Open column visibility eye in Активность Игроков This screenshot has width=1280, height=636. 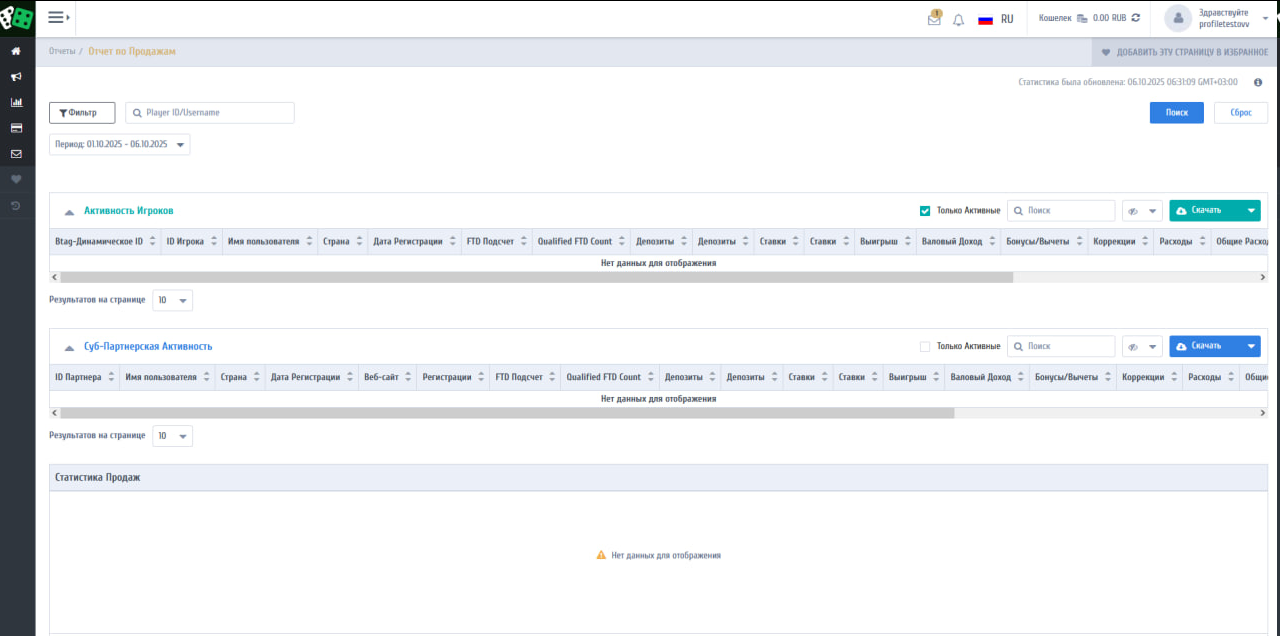click(x=1142, y=211)
